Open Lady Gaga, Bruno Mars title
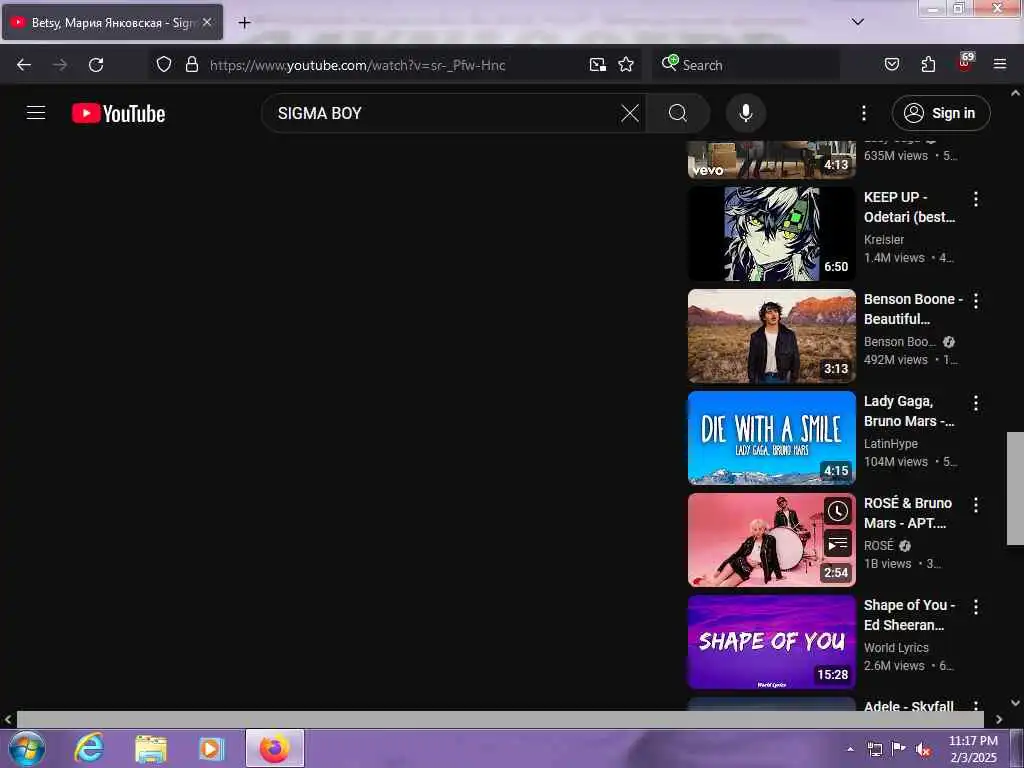Image resolution: width=1024 pixels, height=768 pixels. click(908, 411)
